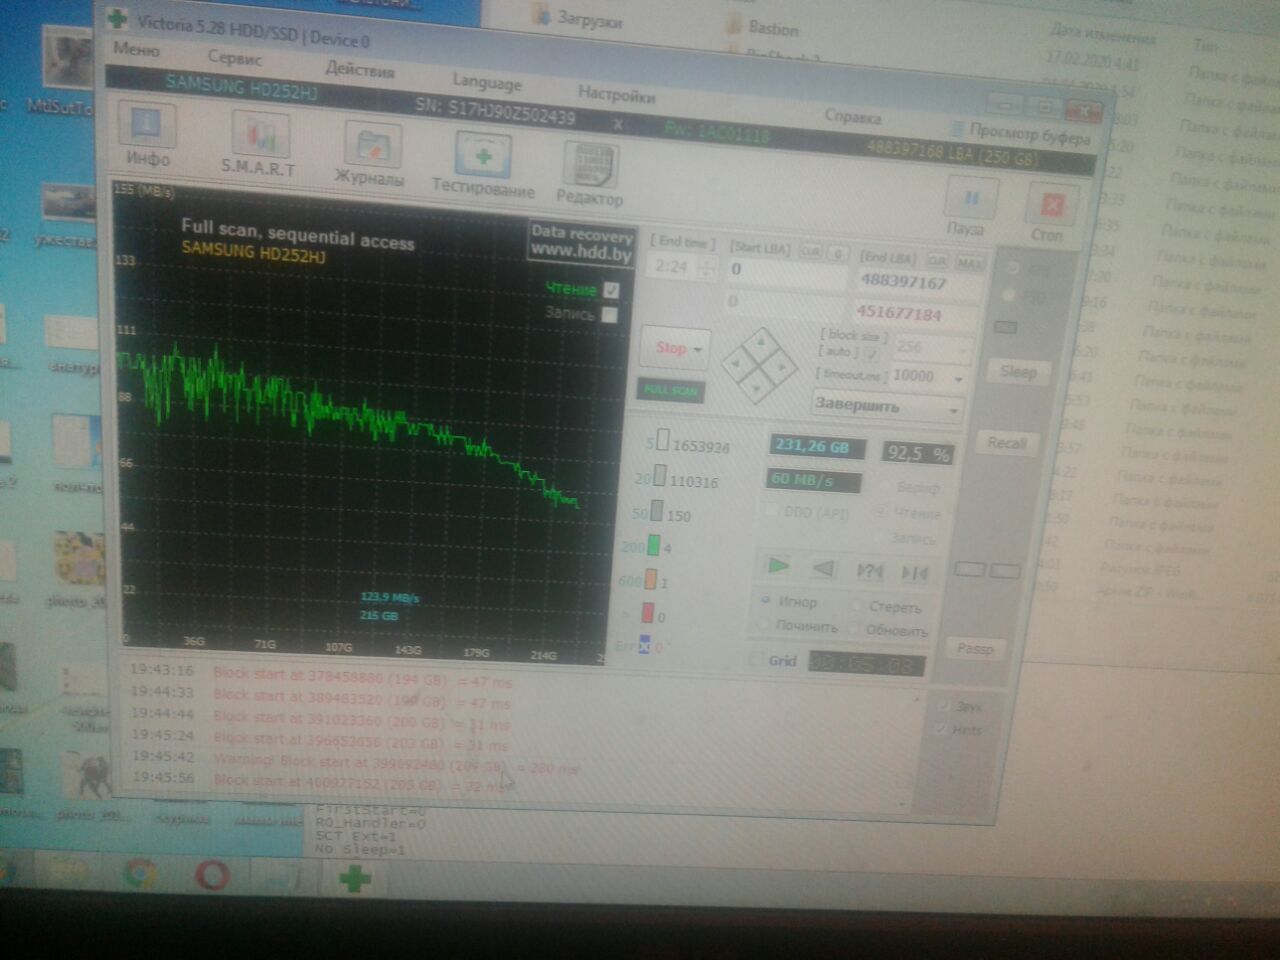Click the right arrow of the diamond pad
The height and width of the screenshot is (960, 1280).
click(x=781, y=369)
